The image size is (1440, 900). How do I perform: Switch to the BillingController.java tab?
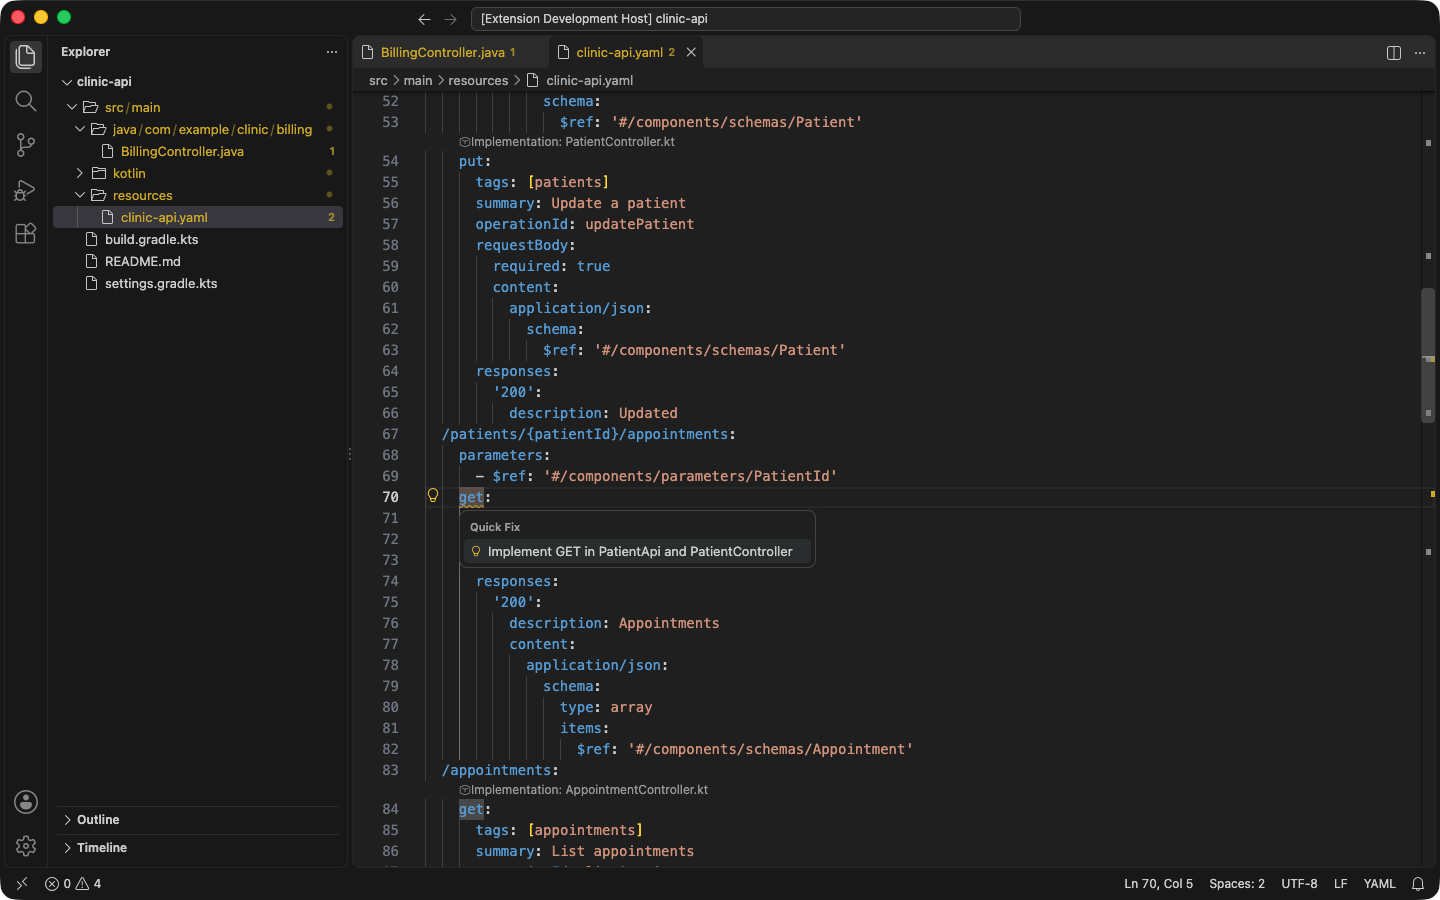[x=448, y=52]
